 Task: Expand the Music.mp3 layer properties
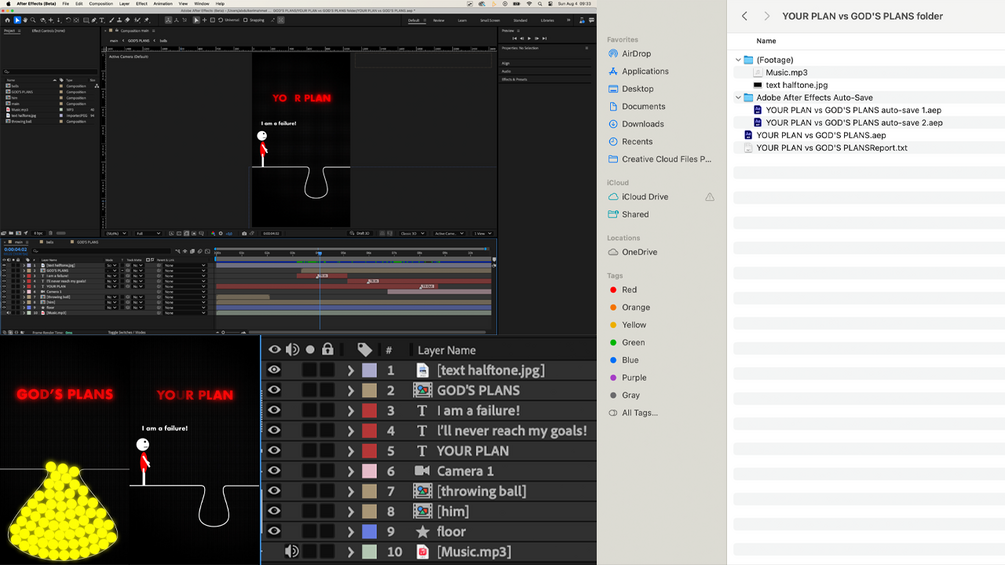coord(351,552)
